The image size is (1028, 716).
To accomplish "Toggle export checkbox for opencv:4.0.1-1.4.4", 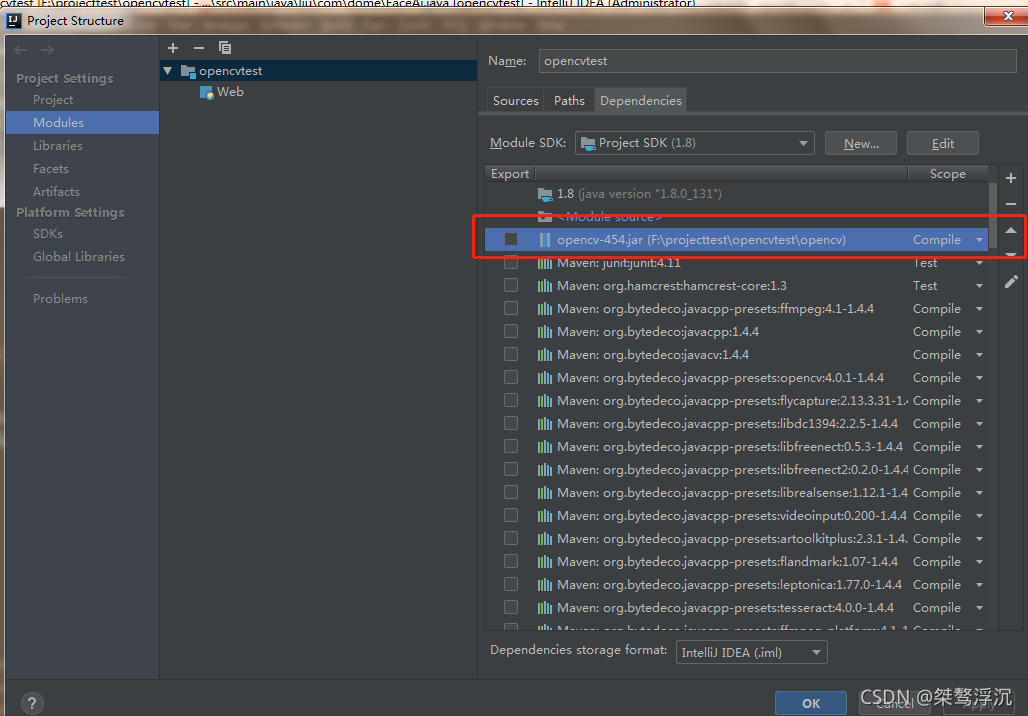I will point(511,377).
